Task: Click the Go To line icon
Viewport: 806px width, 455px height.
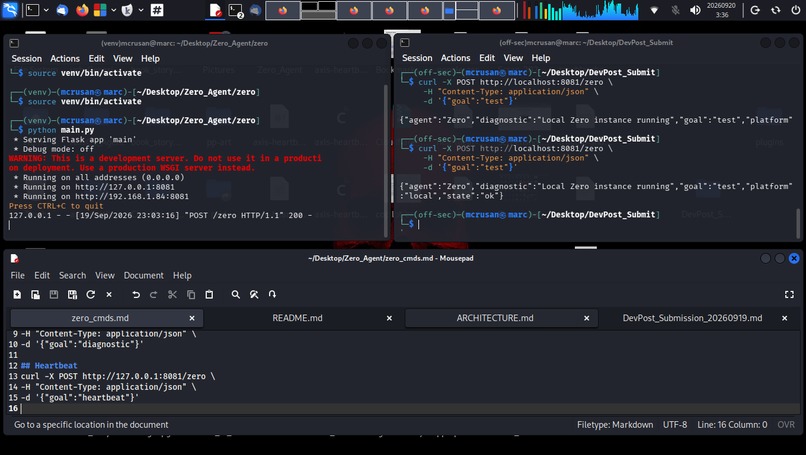Action: click(x=272, y=295)
